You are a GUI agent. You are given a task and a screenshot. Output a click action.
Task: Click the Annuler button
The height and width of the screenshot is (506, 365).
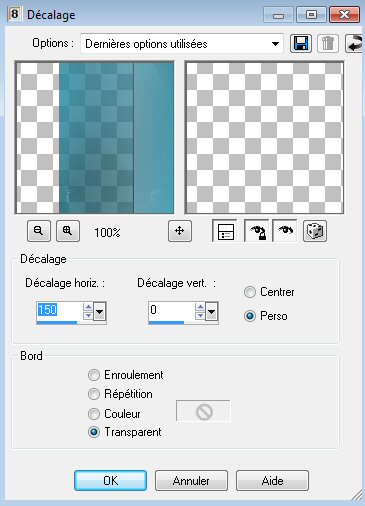click(x=191, y=481)
